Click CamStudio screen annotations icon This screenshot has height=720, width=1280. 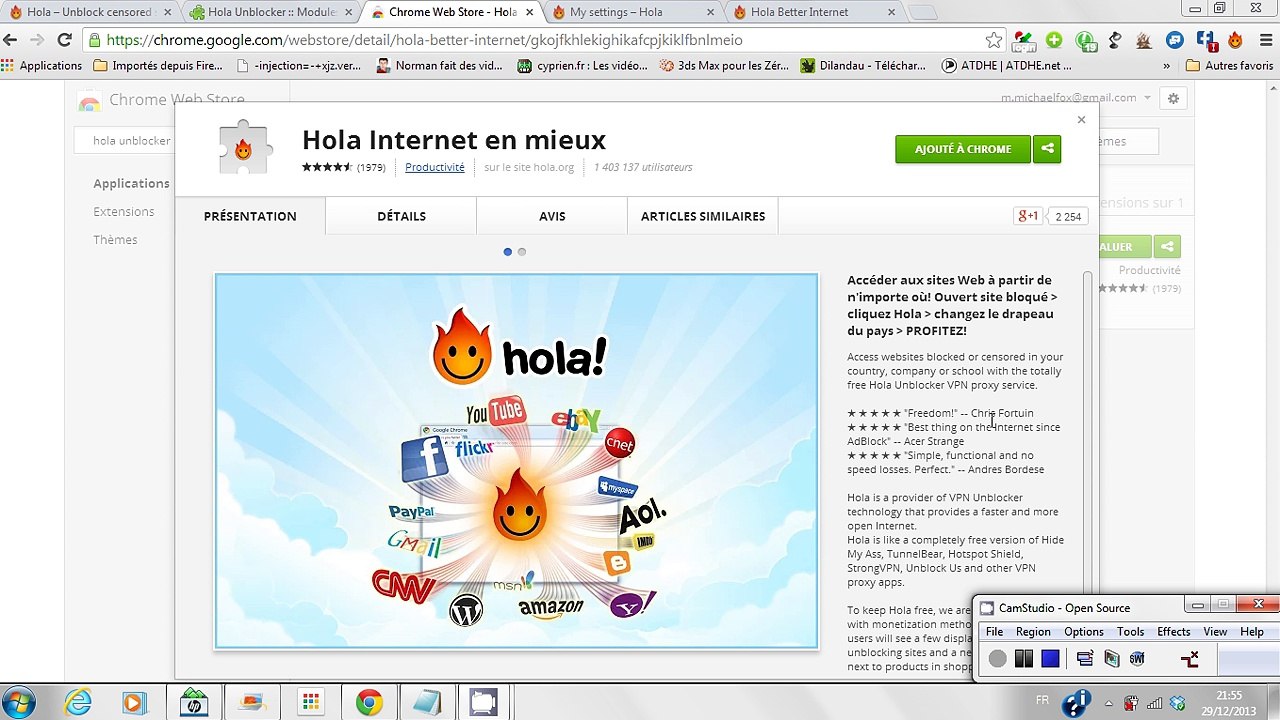[1111, 658]
